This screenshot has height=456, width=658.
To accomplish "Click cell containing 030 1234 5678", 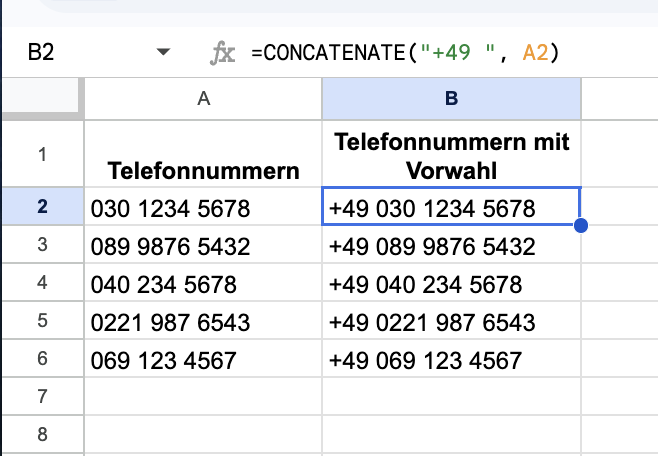I will point(203,208).
